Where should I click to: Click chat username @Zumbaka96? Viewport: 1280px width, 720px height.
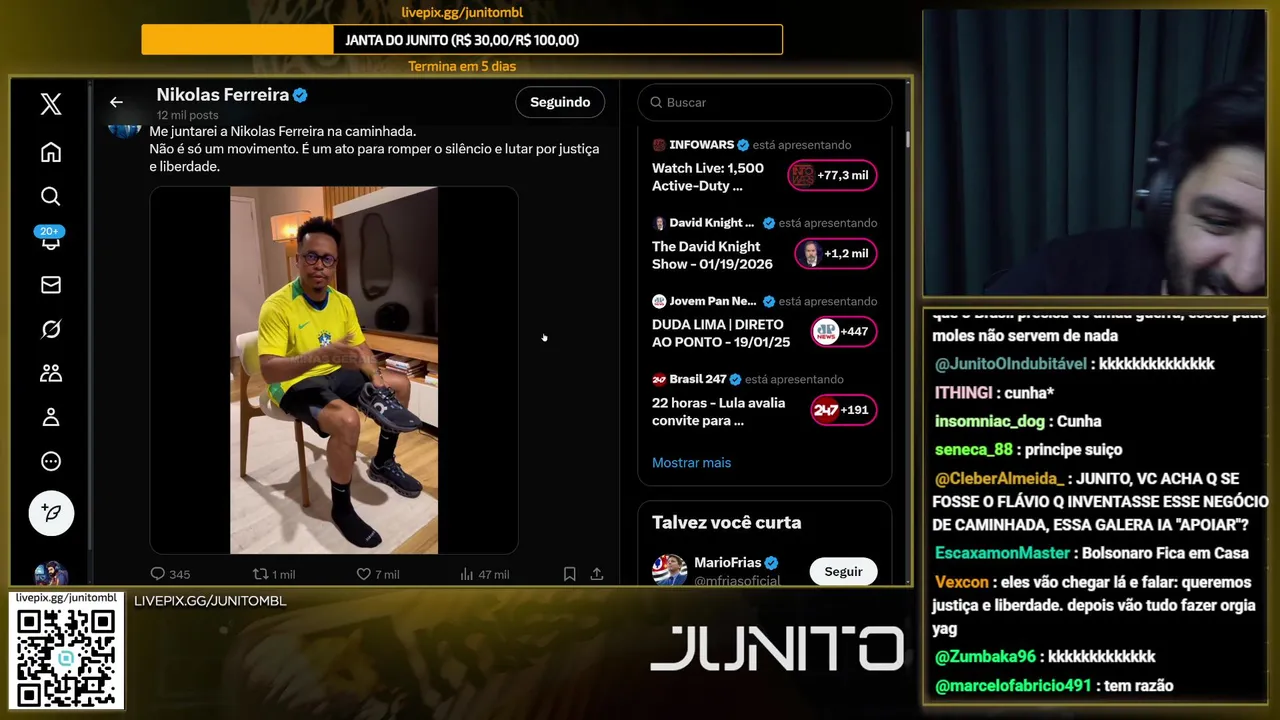[x=985, y=657]
